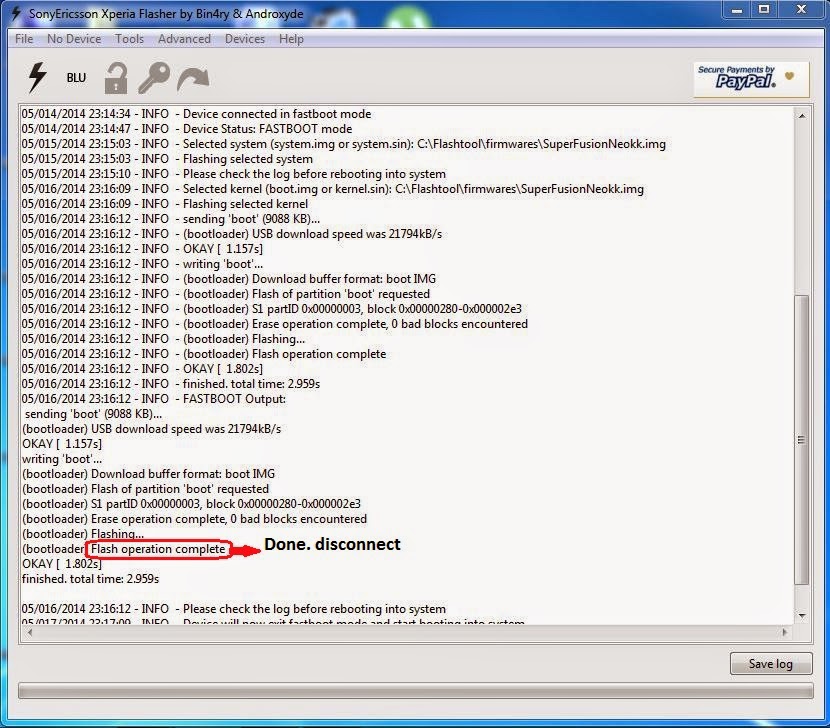Screen dimensions: 830x728
Task: Open the No Device menu
Action: [74, 39]
